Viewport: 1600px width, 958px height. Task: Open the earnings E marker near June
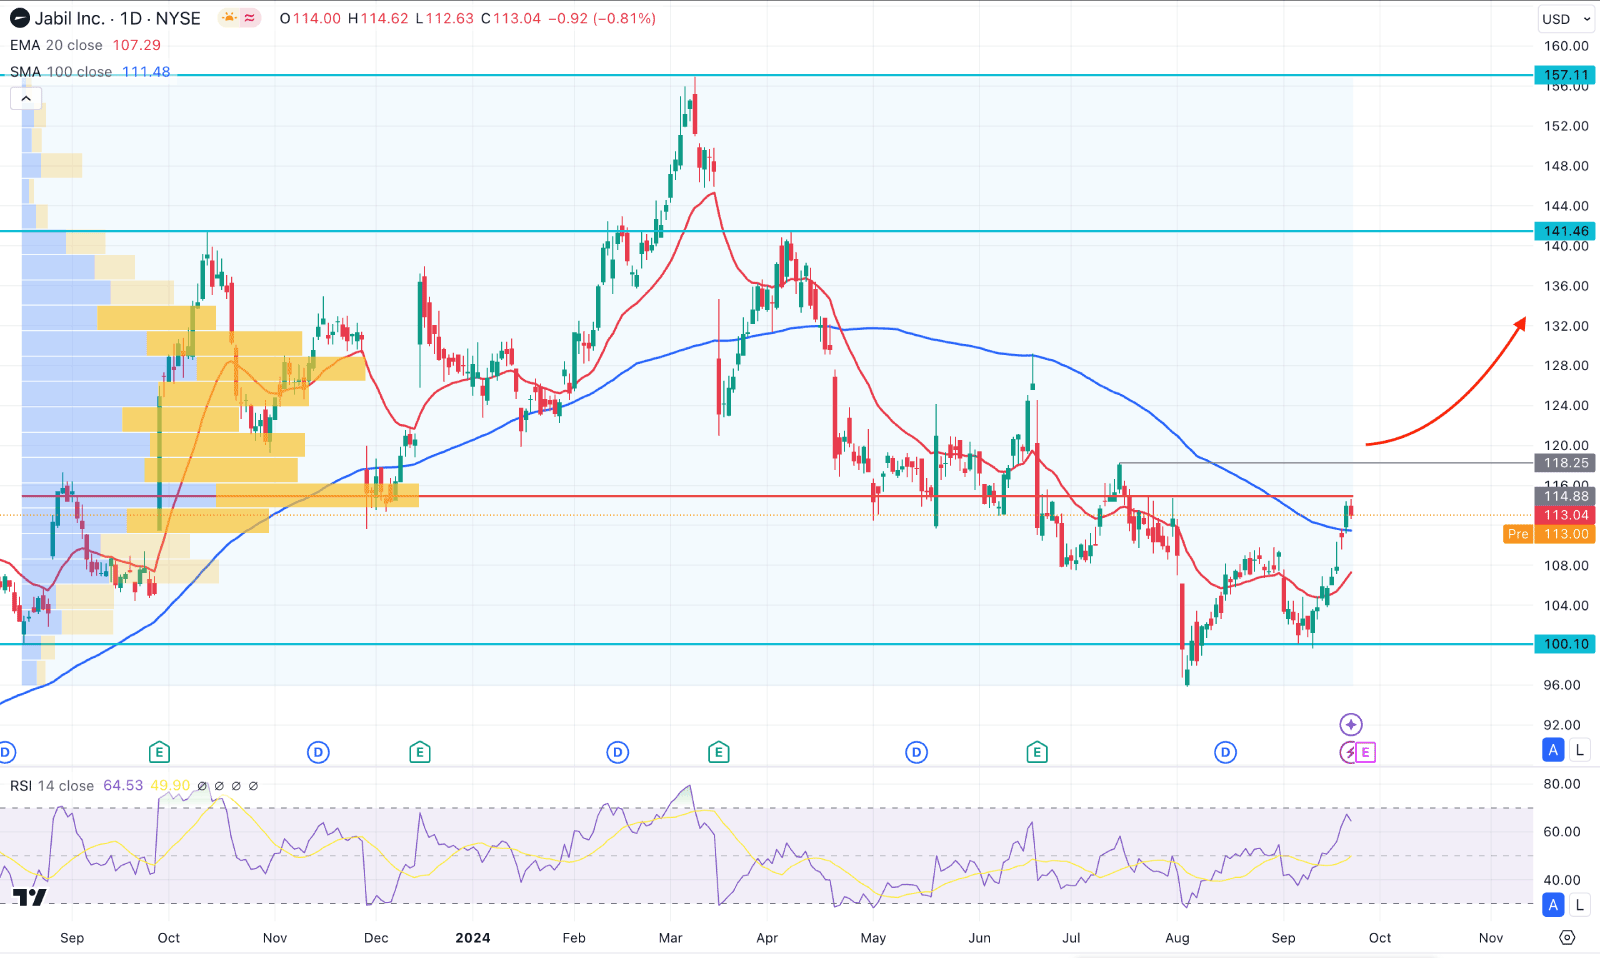click(x=1037, y=752)
